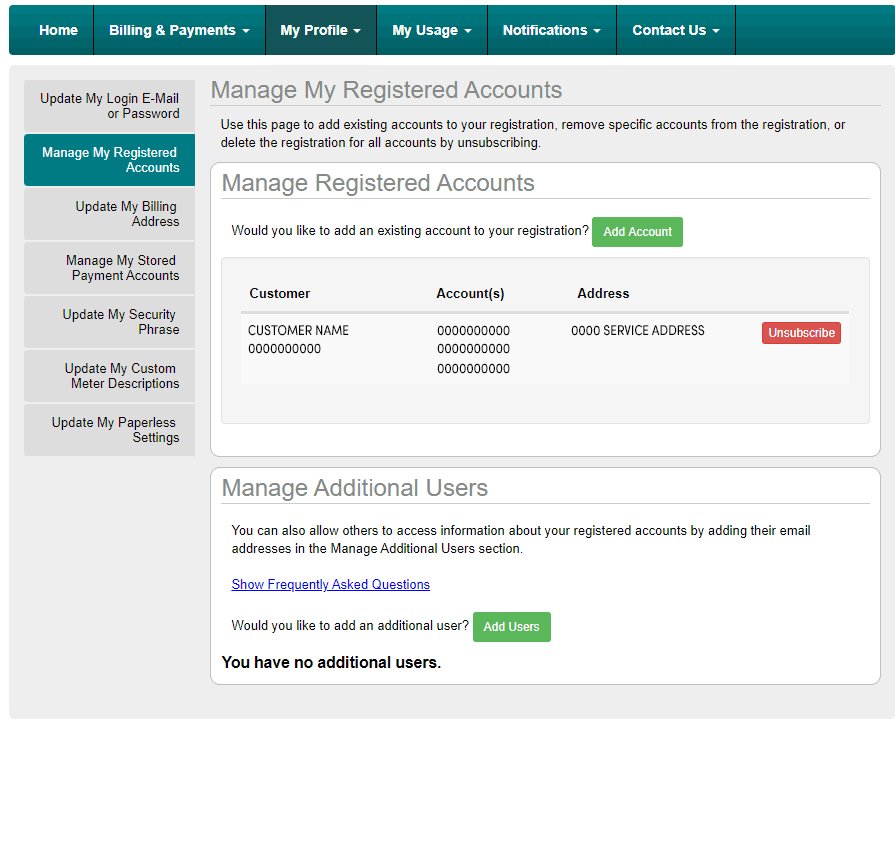Click the Customer column header
This screenshot has height=855, width=895.
280,293
